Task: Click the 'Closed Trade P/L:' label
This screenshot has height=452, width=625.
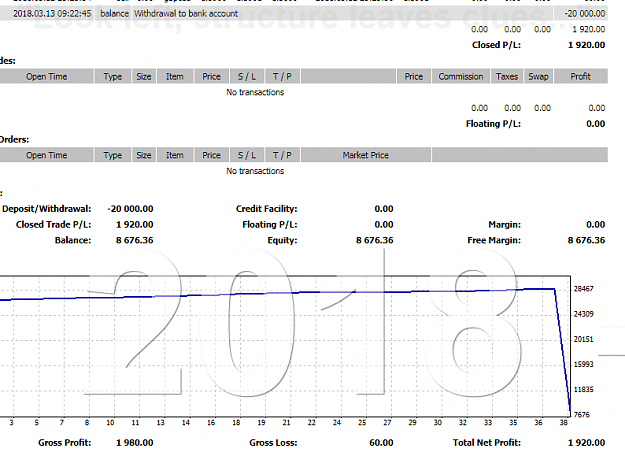Action: [x=53, y=225]
